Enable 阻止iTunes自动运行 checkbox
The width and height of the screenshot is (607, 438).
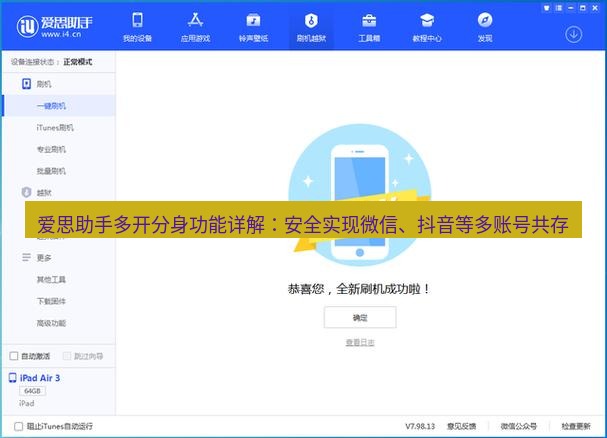[18, 426]
